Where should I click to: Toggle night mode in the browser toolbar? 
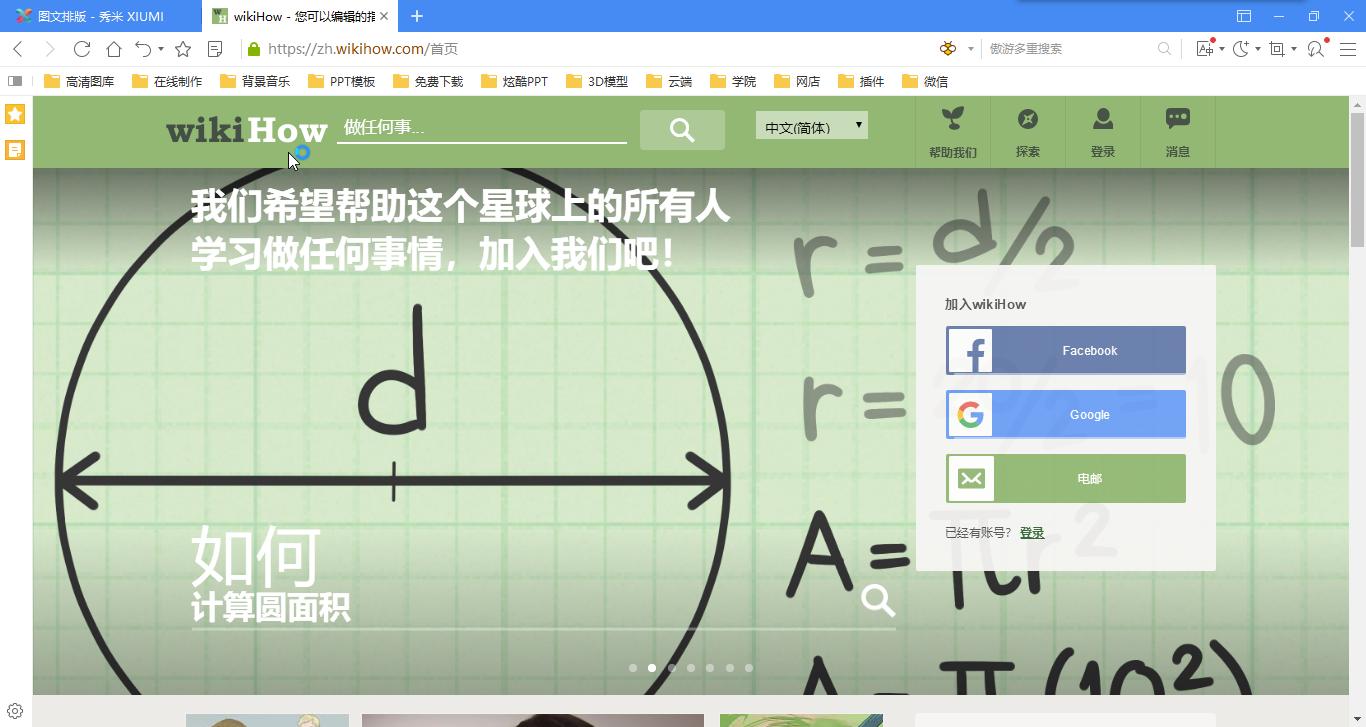point(1240,48)
